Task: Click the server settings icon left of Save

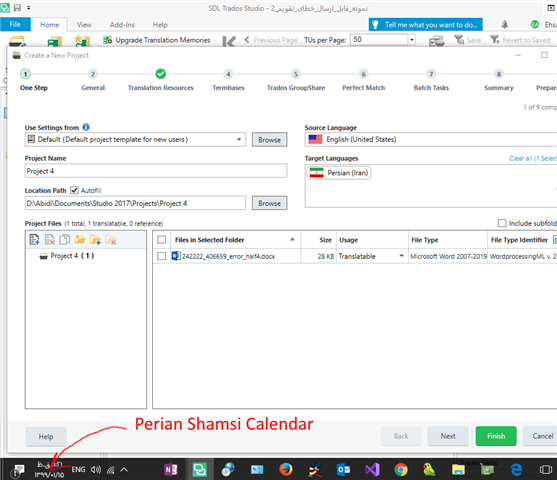Action: point(437,41)
